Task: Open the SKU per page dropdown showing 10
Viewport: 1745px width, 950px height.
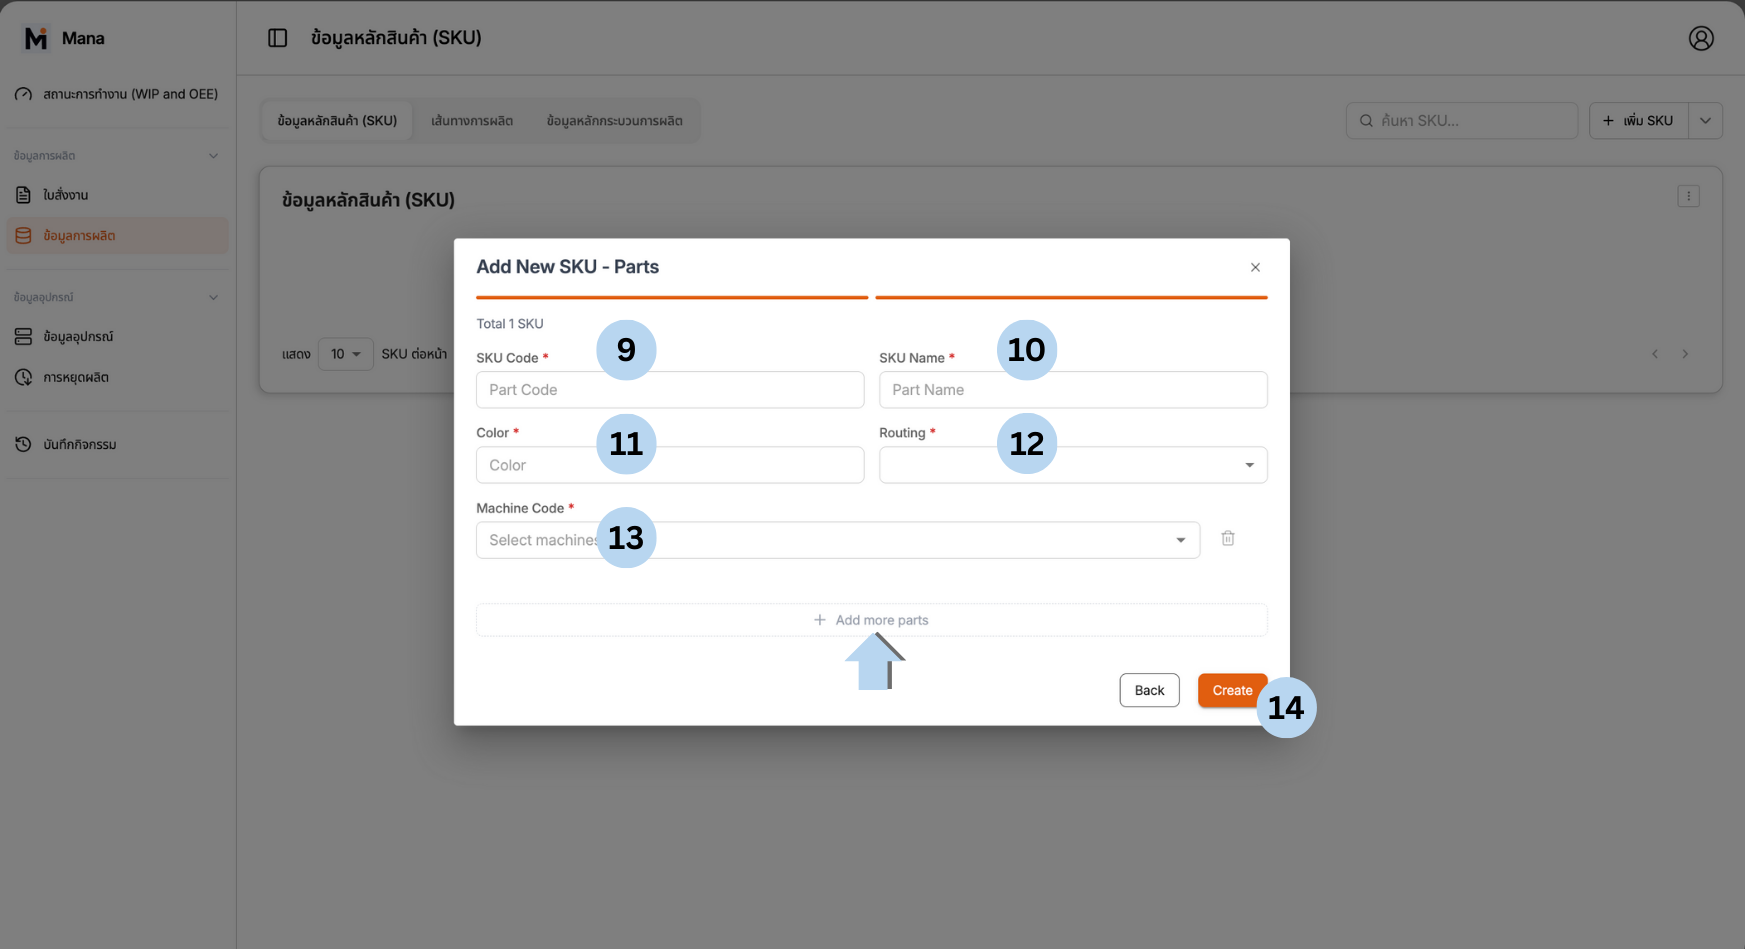Action: (x=345, y=353)
